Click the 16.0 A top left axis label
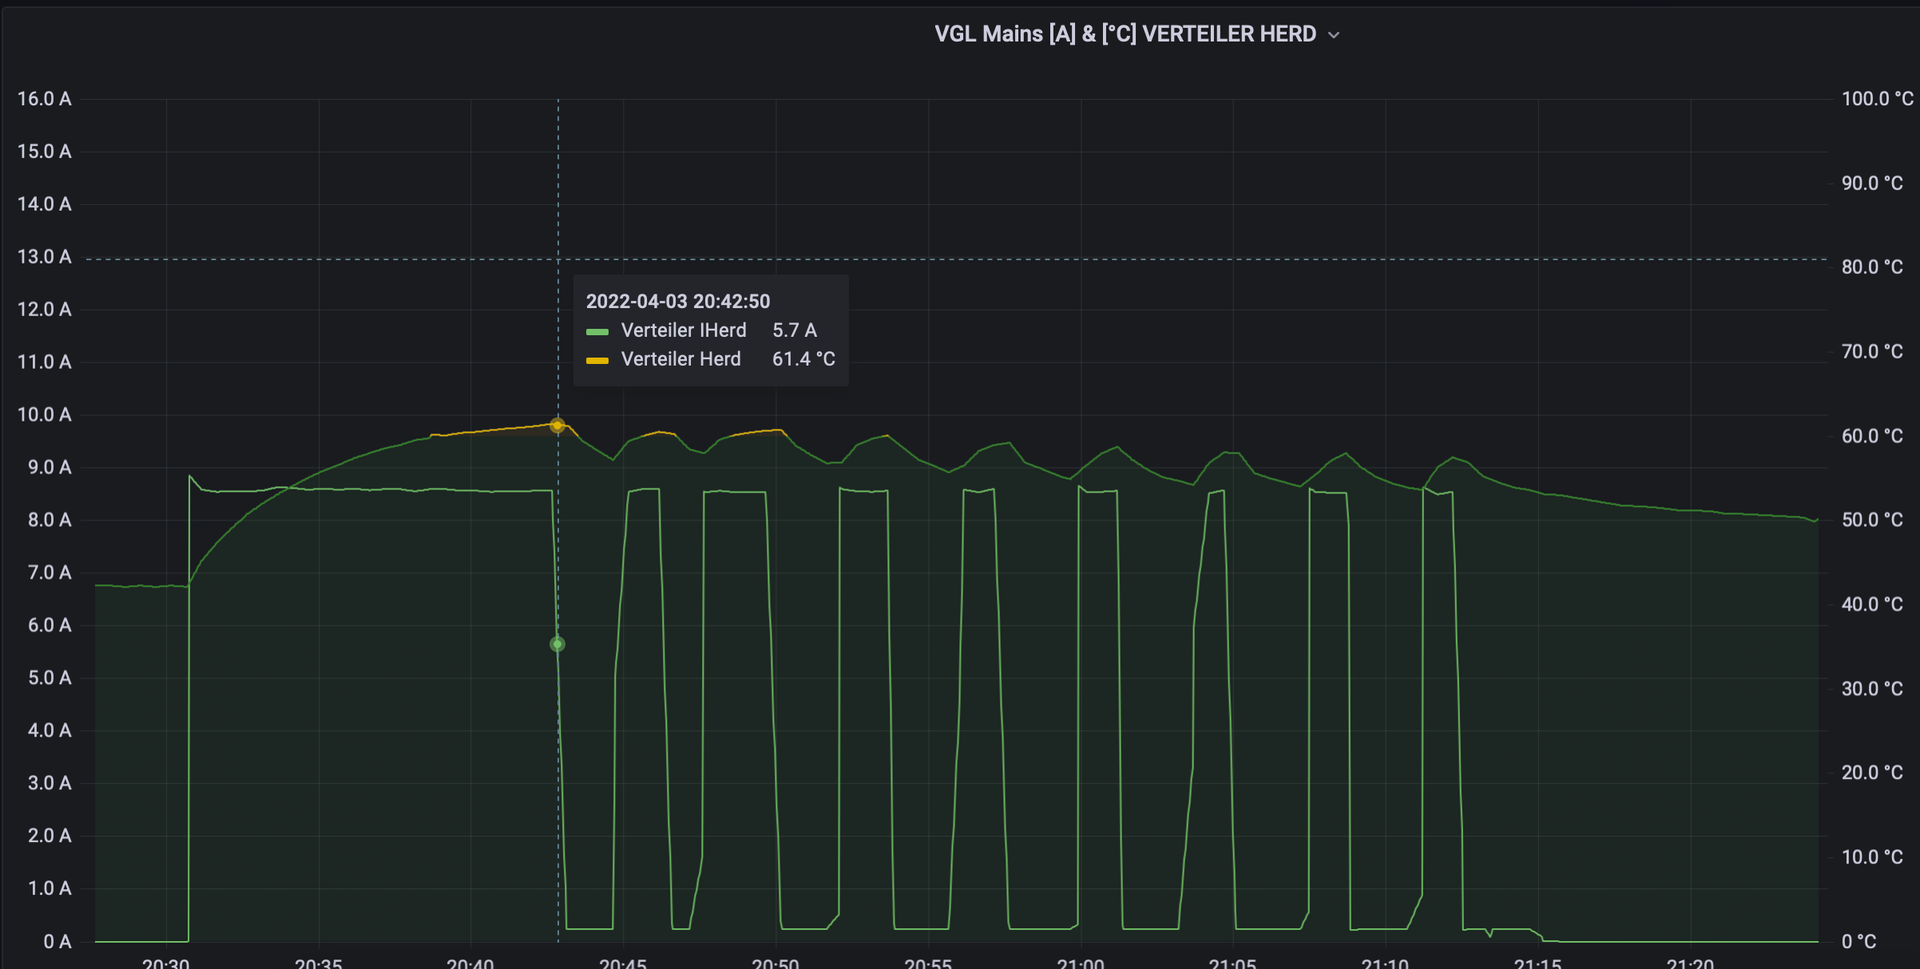 (x=44, y=99)
